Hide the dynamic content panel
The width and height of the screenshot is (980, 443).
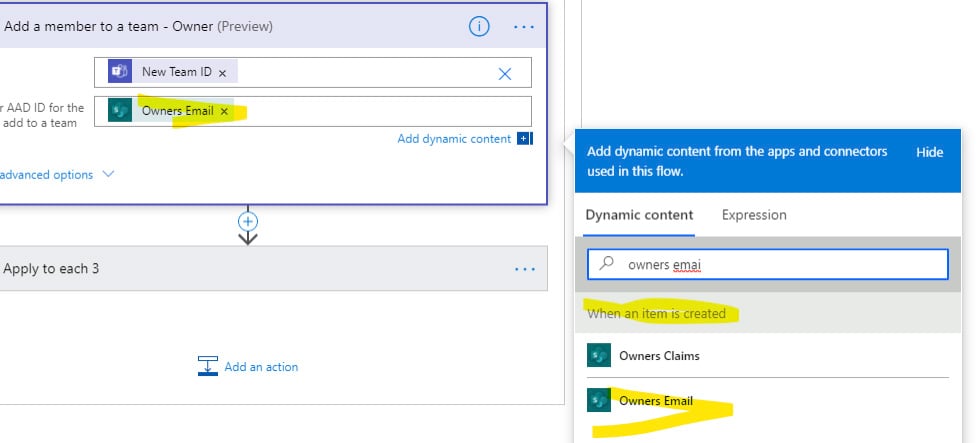click(929, 152)
